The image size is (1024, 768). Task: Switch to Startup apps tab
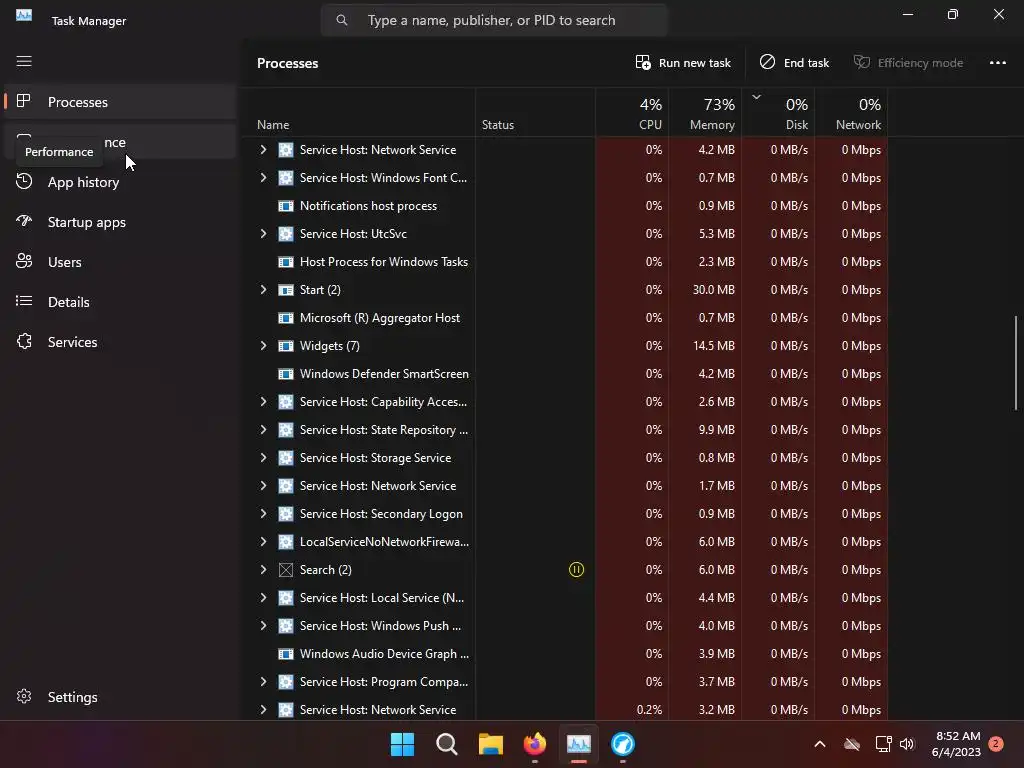(120, 222)
